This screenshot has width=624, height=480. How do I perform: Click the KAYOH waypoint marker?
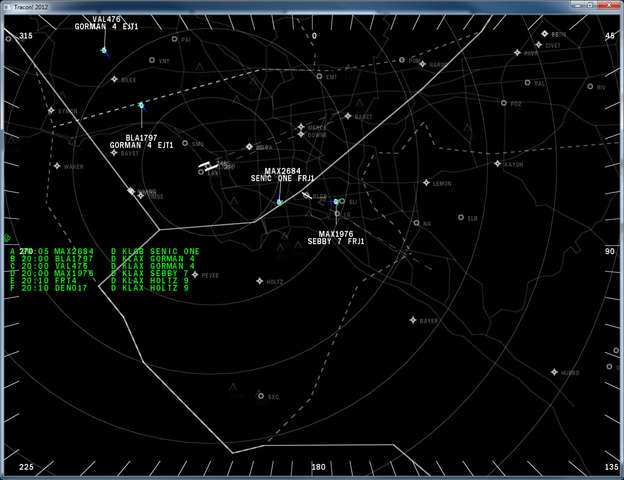pos(497,164)
